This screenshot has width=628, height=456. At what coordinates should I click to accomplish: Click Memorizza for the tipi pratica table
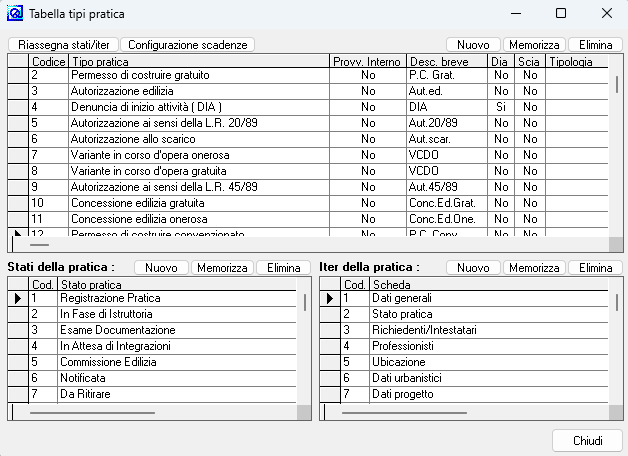pos(532,45)
